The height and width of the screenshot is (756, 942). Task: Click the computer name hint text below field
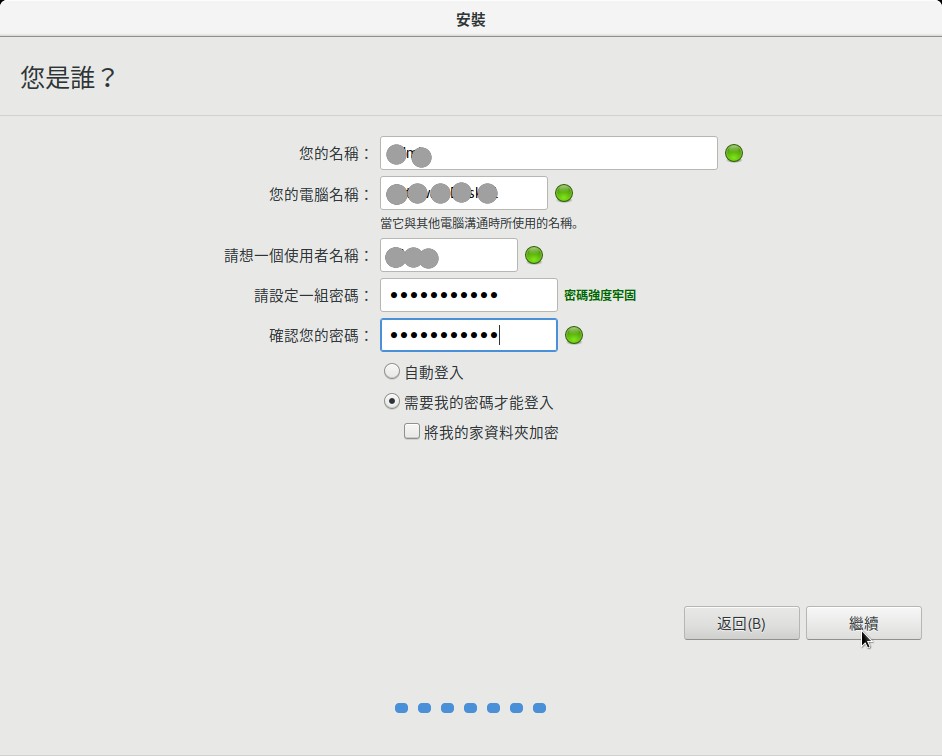pyautogui.click(x=479, y=223)
